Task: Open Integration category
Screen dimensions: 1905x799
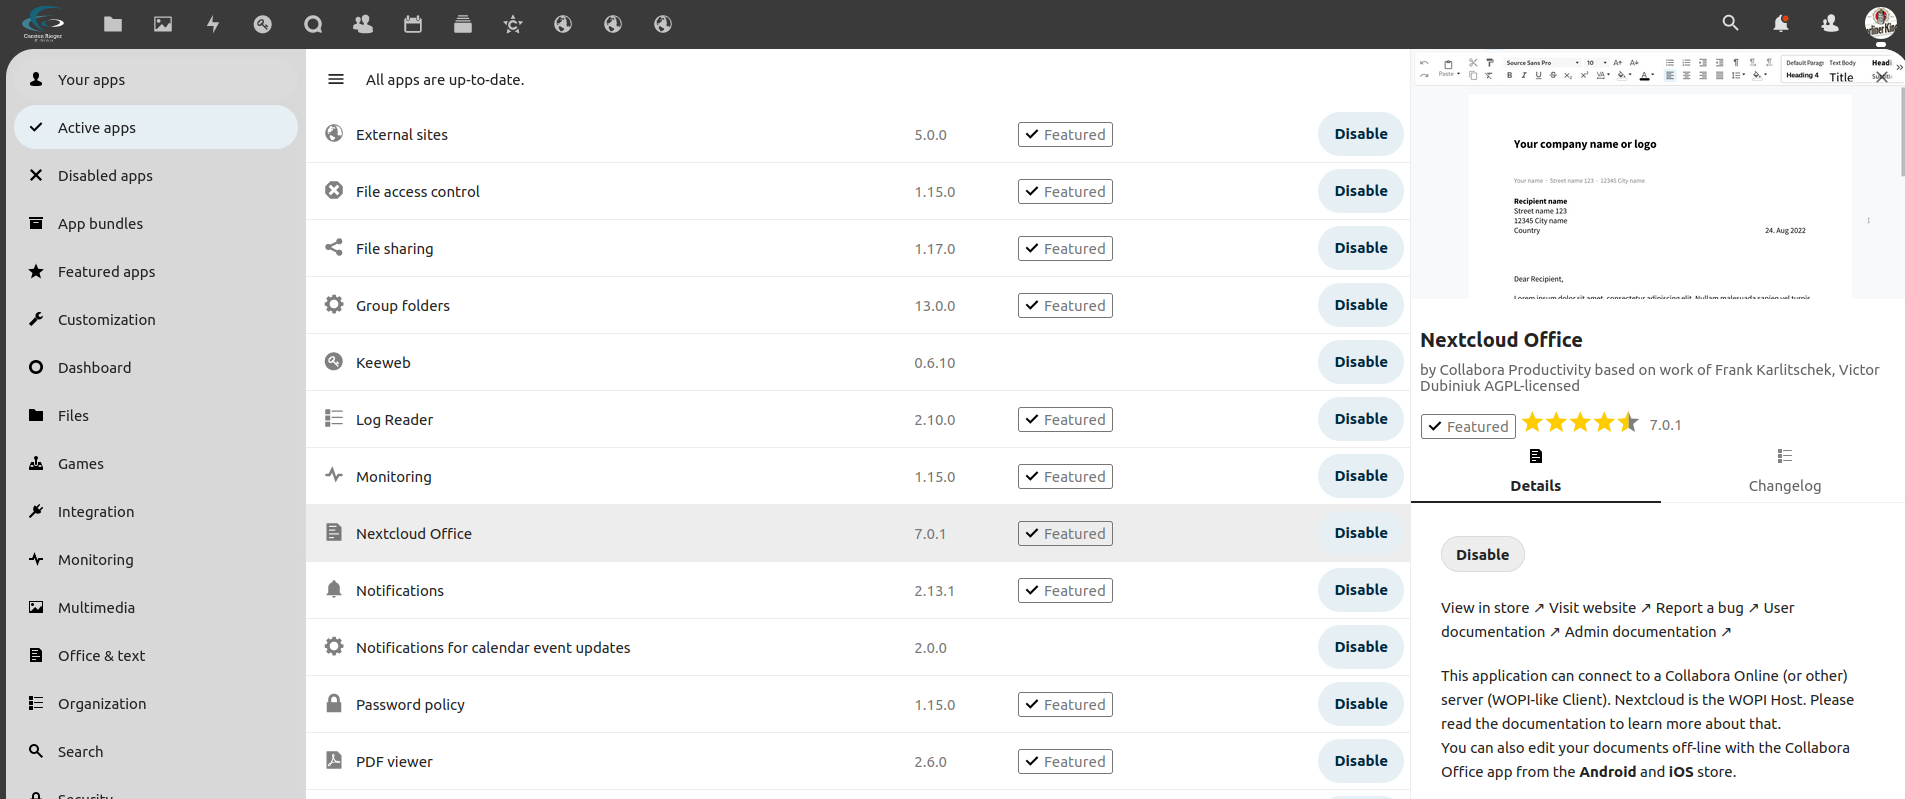Action: 156,512
